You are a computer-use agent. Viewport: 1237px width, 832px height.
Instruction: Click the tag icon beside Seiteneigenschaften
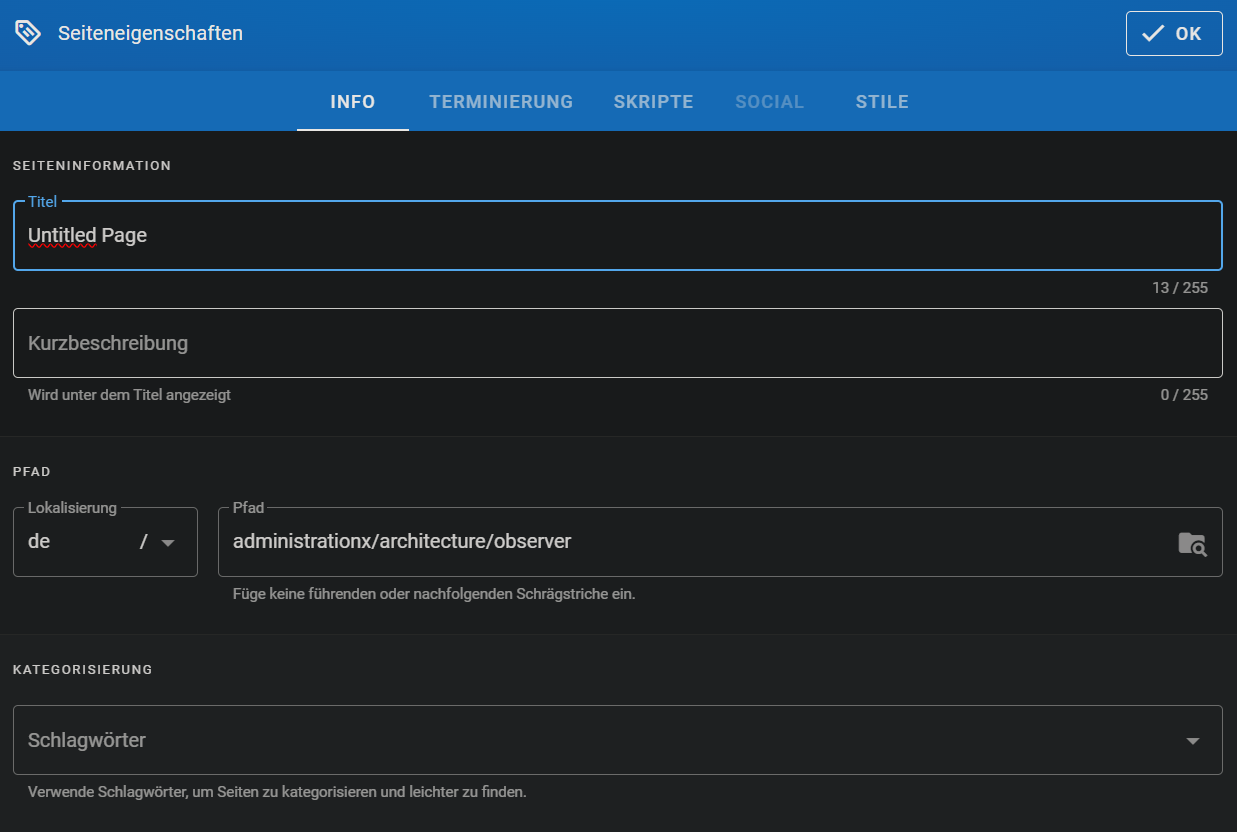coord(28,33)
